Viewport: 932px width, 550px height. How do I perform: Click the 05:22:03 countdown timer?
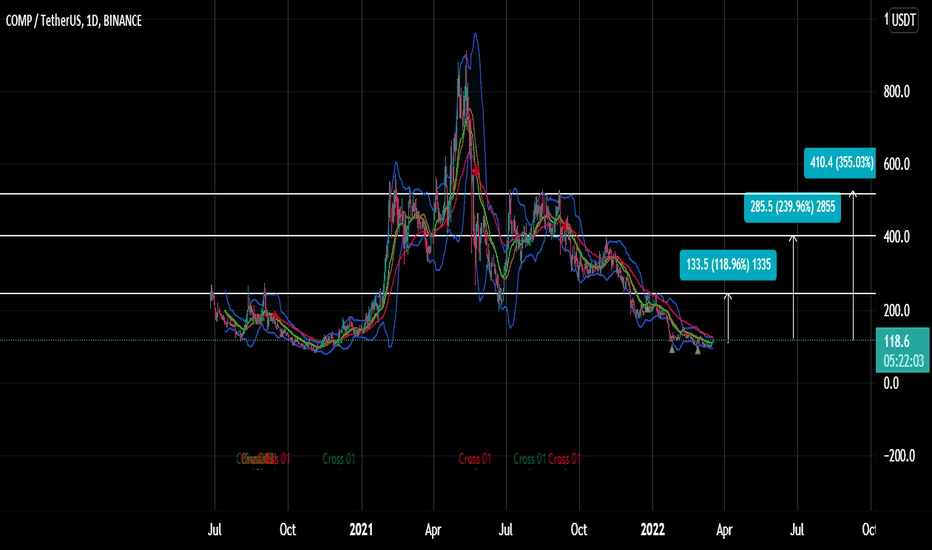(x=903, y=361)
